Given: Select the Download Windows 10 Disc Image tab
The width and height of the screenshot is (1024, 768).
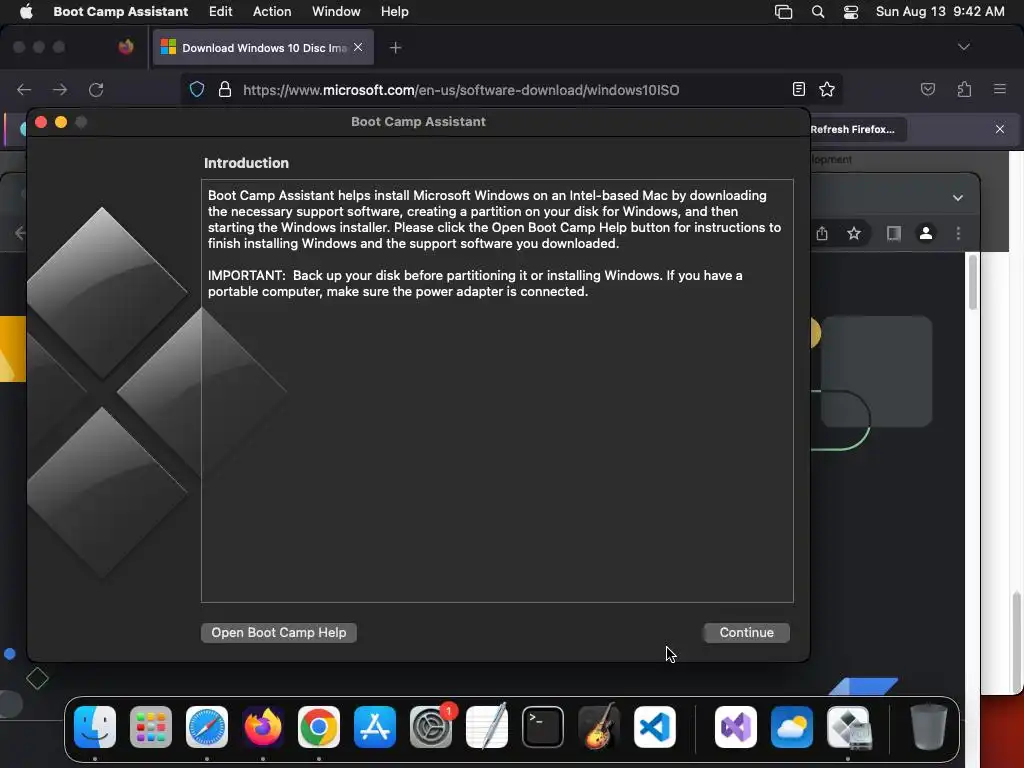Looking at the screenshot, I should pos(263,48).
